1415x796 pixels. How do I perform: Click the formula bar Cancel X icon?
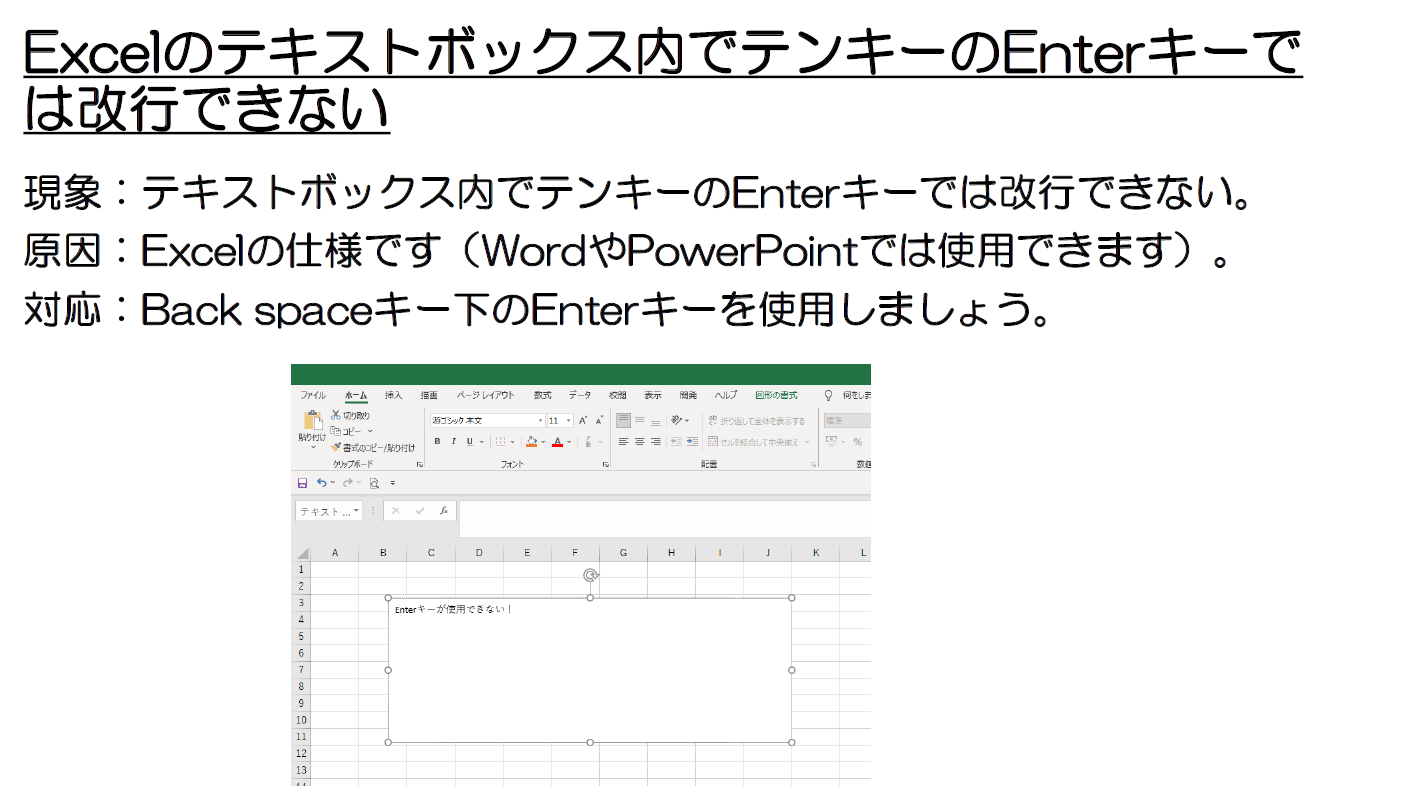pos(396,510)
